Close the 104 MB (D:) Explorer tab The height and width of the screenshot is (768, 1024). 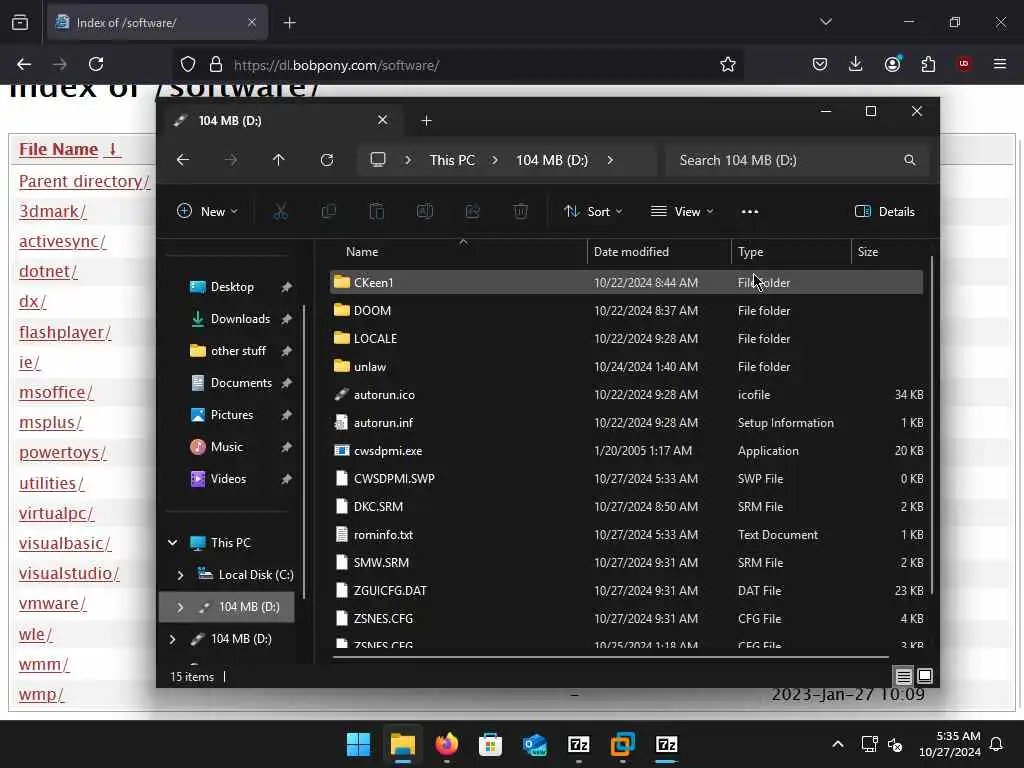click(383, 120)
